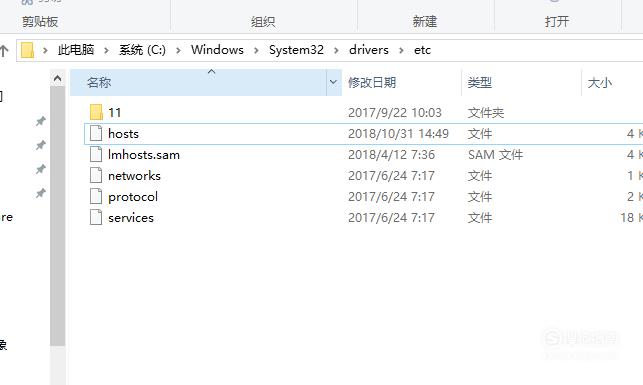Select the services file name
This screenshot has height=385, width=643.
(x=131, y=218)
